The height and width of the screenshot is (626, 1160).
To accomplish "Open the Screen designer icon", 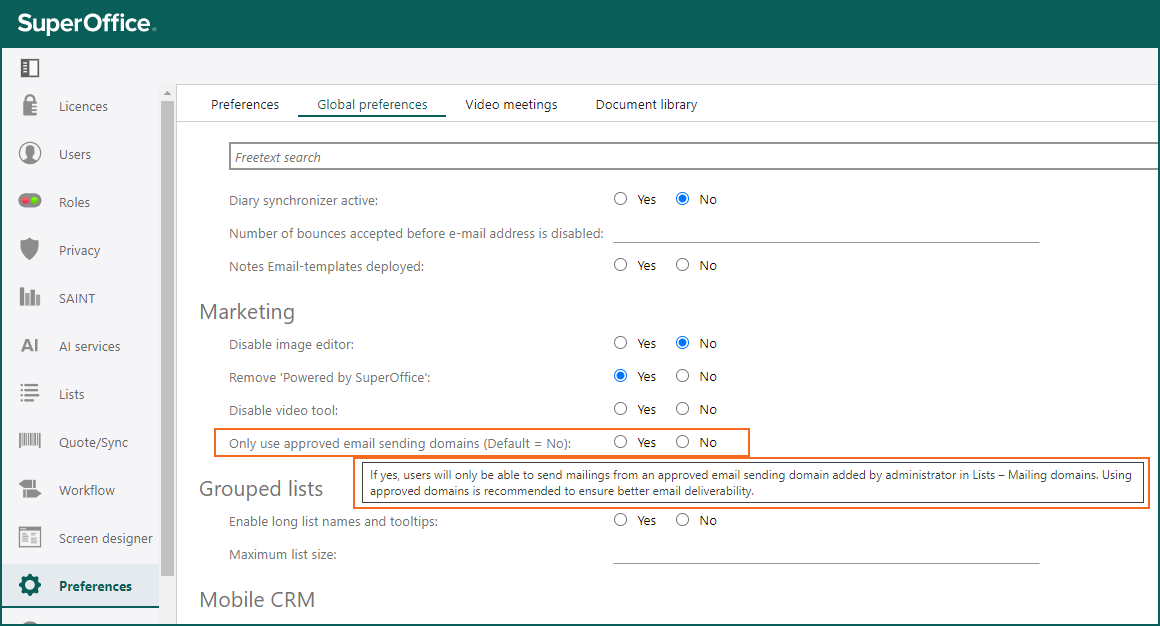I will pos(30,537).
